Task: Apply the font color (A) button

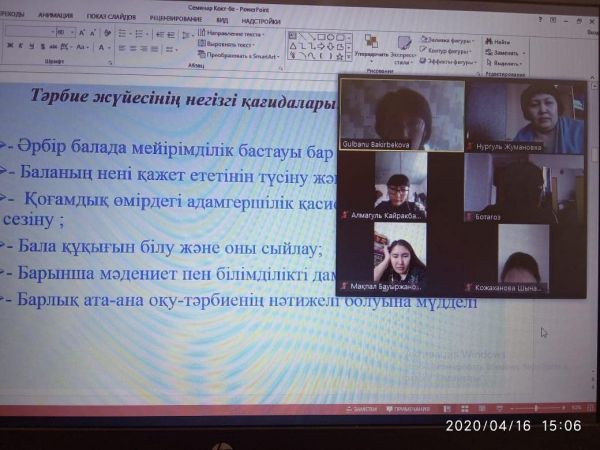Action: [103, 48]
